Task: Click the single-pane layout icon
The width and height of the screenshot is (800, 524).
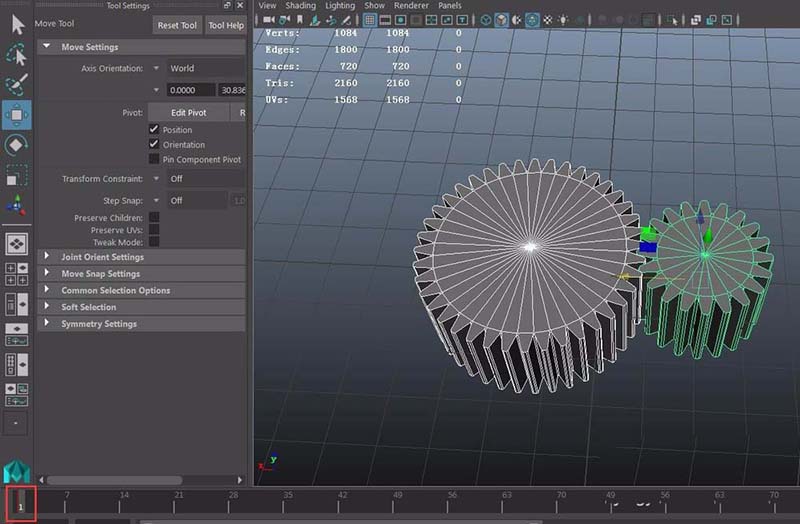Action: 16,243
